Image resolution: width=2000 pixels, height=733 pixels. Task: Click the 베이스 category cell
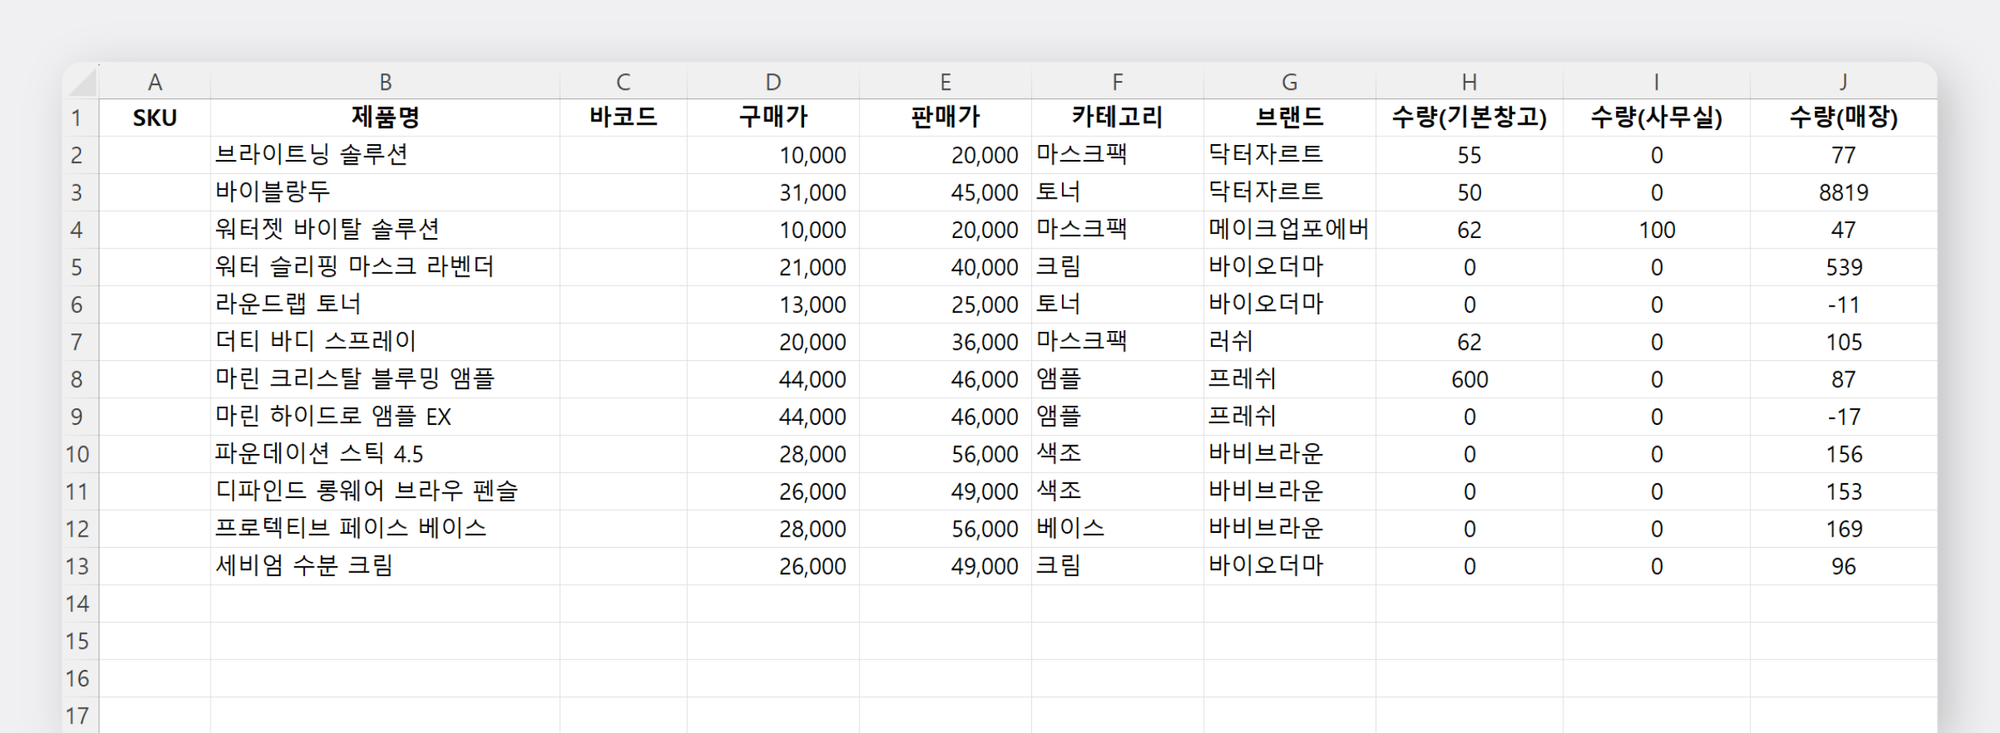1117,529
